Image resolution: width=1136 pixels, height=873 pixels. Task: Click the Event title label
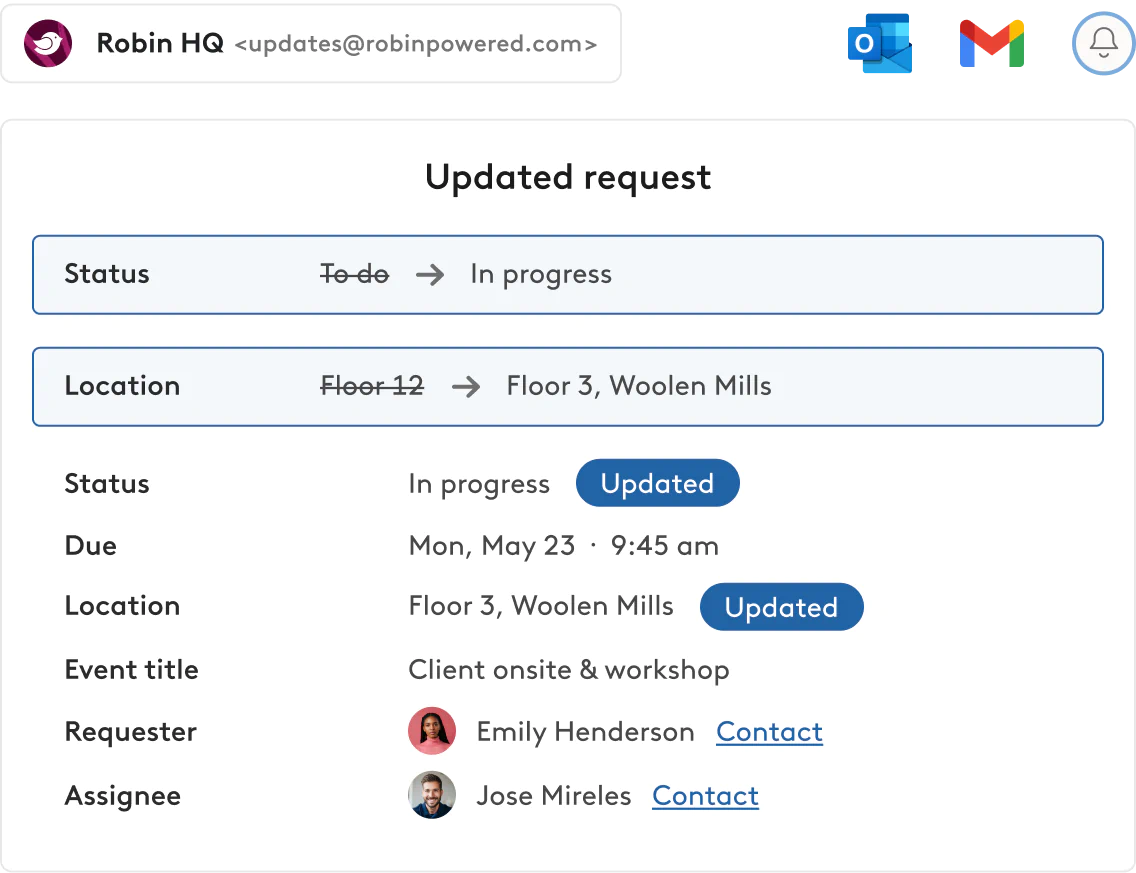[x=131, y=669]
